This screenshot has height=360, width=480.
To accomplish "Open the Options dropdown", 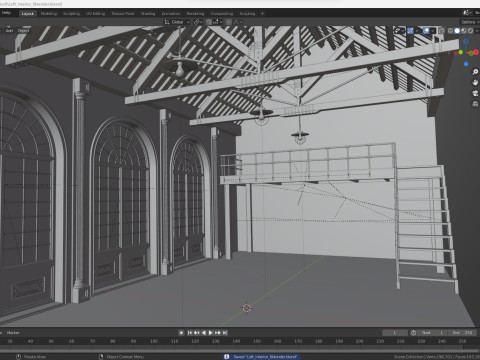I will (470, 22).
